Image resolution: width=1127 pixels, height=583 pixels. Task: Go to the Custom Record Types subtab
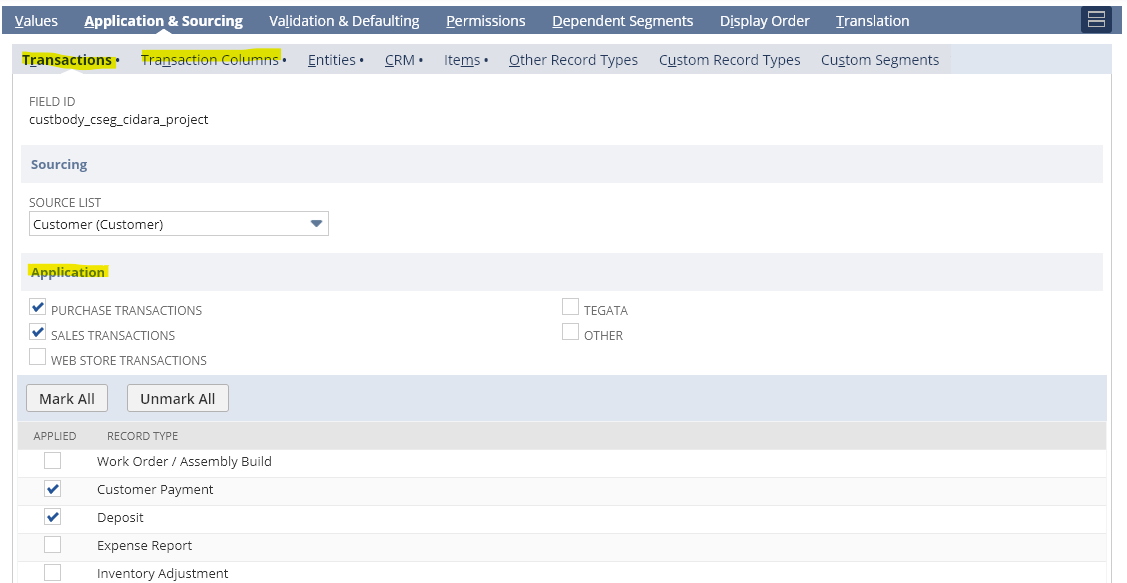coord(729,60)
